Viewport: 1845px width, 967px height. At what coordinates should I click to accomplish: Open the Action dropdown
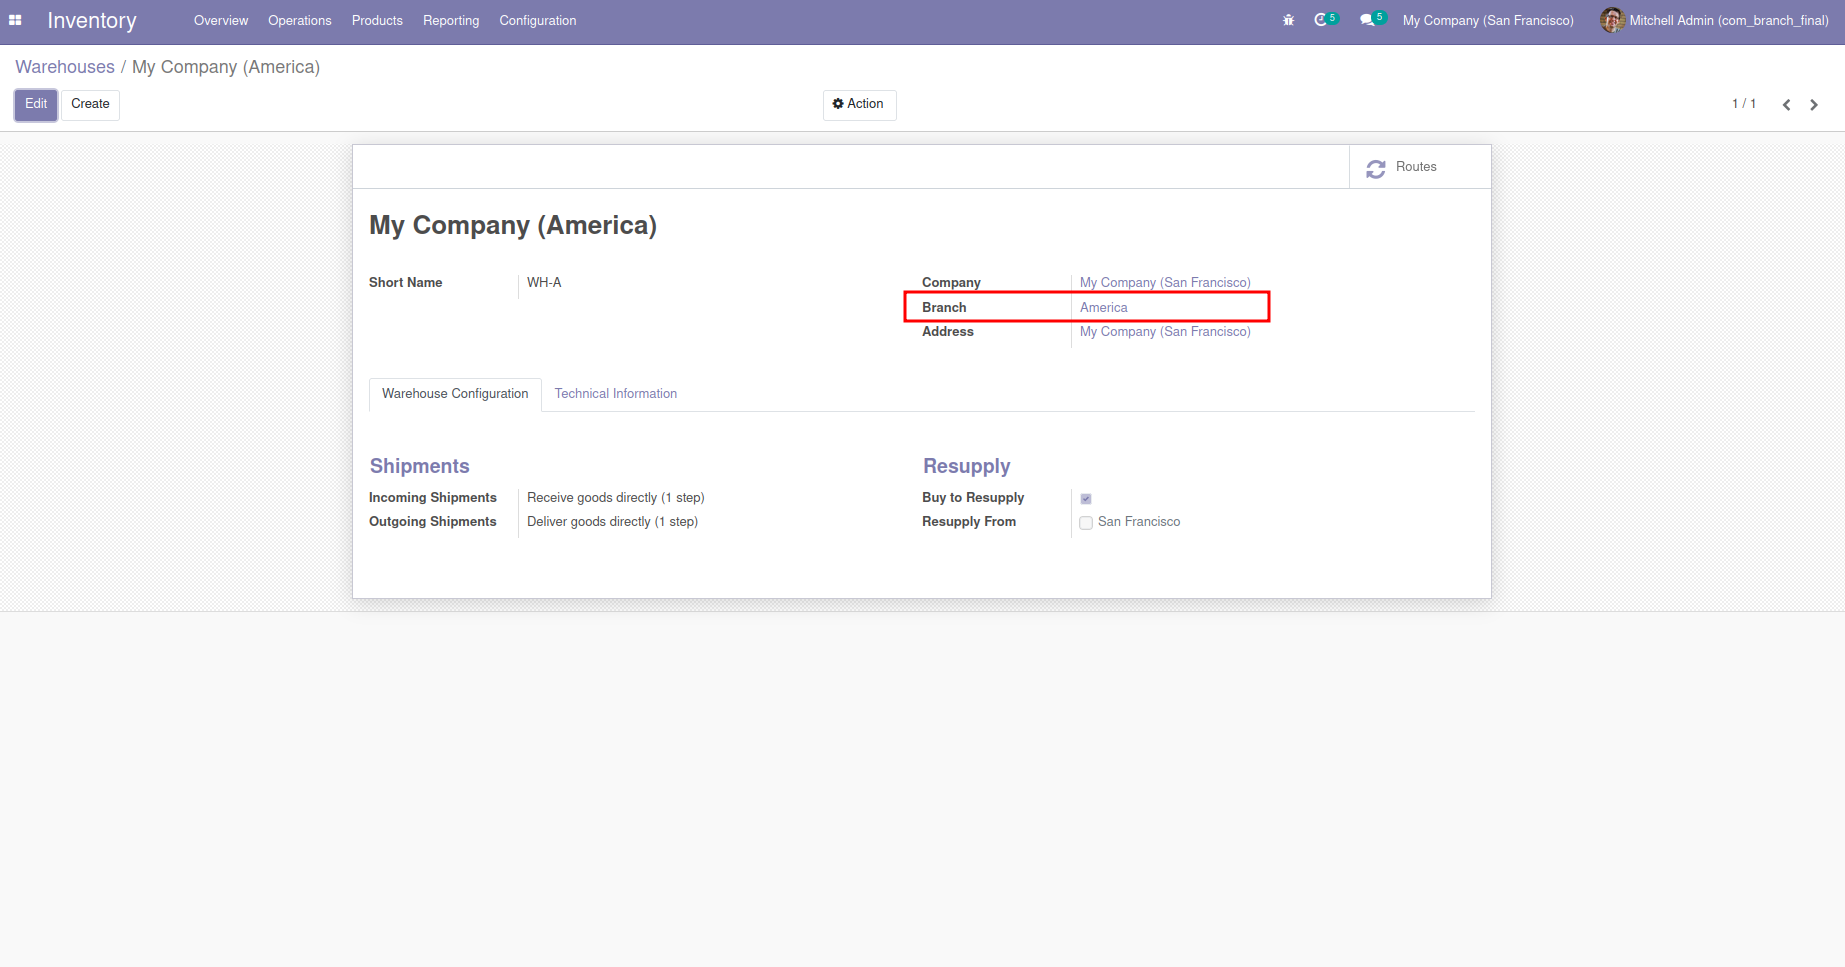pyautogui.click(x=859, y=104)
